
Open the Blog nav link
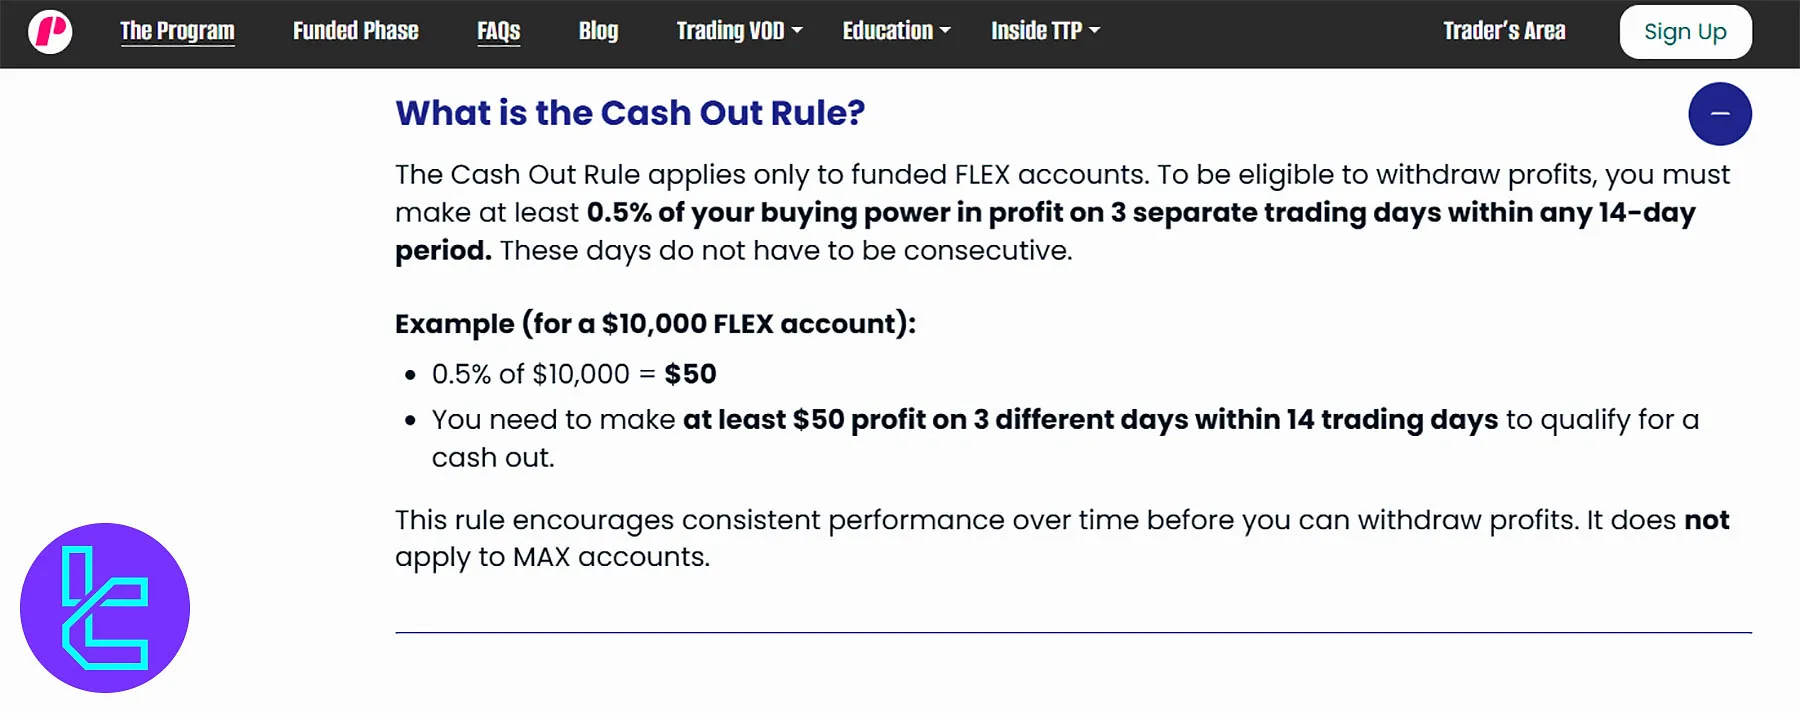point(598,31)
